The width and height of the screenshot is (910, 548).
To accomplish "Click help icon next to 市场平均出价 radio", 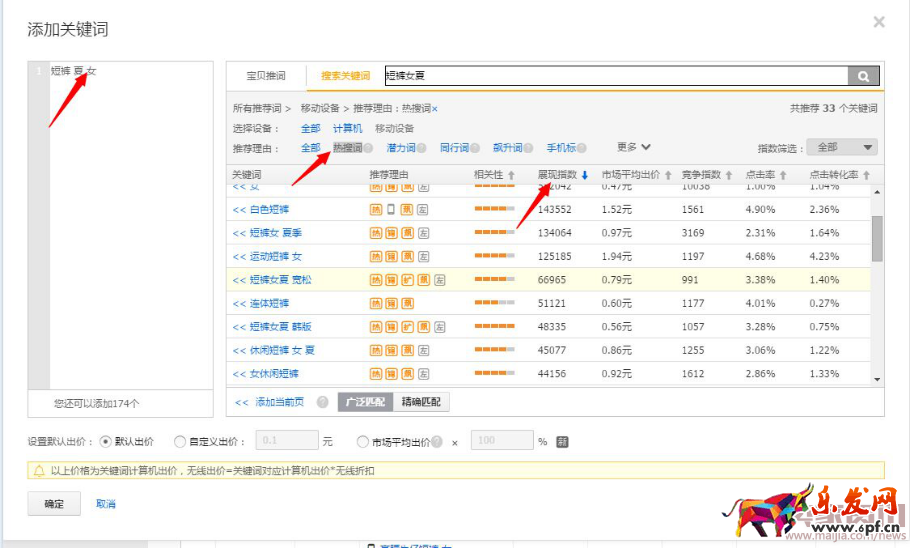I will tap(436, 442).
